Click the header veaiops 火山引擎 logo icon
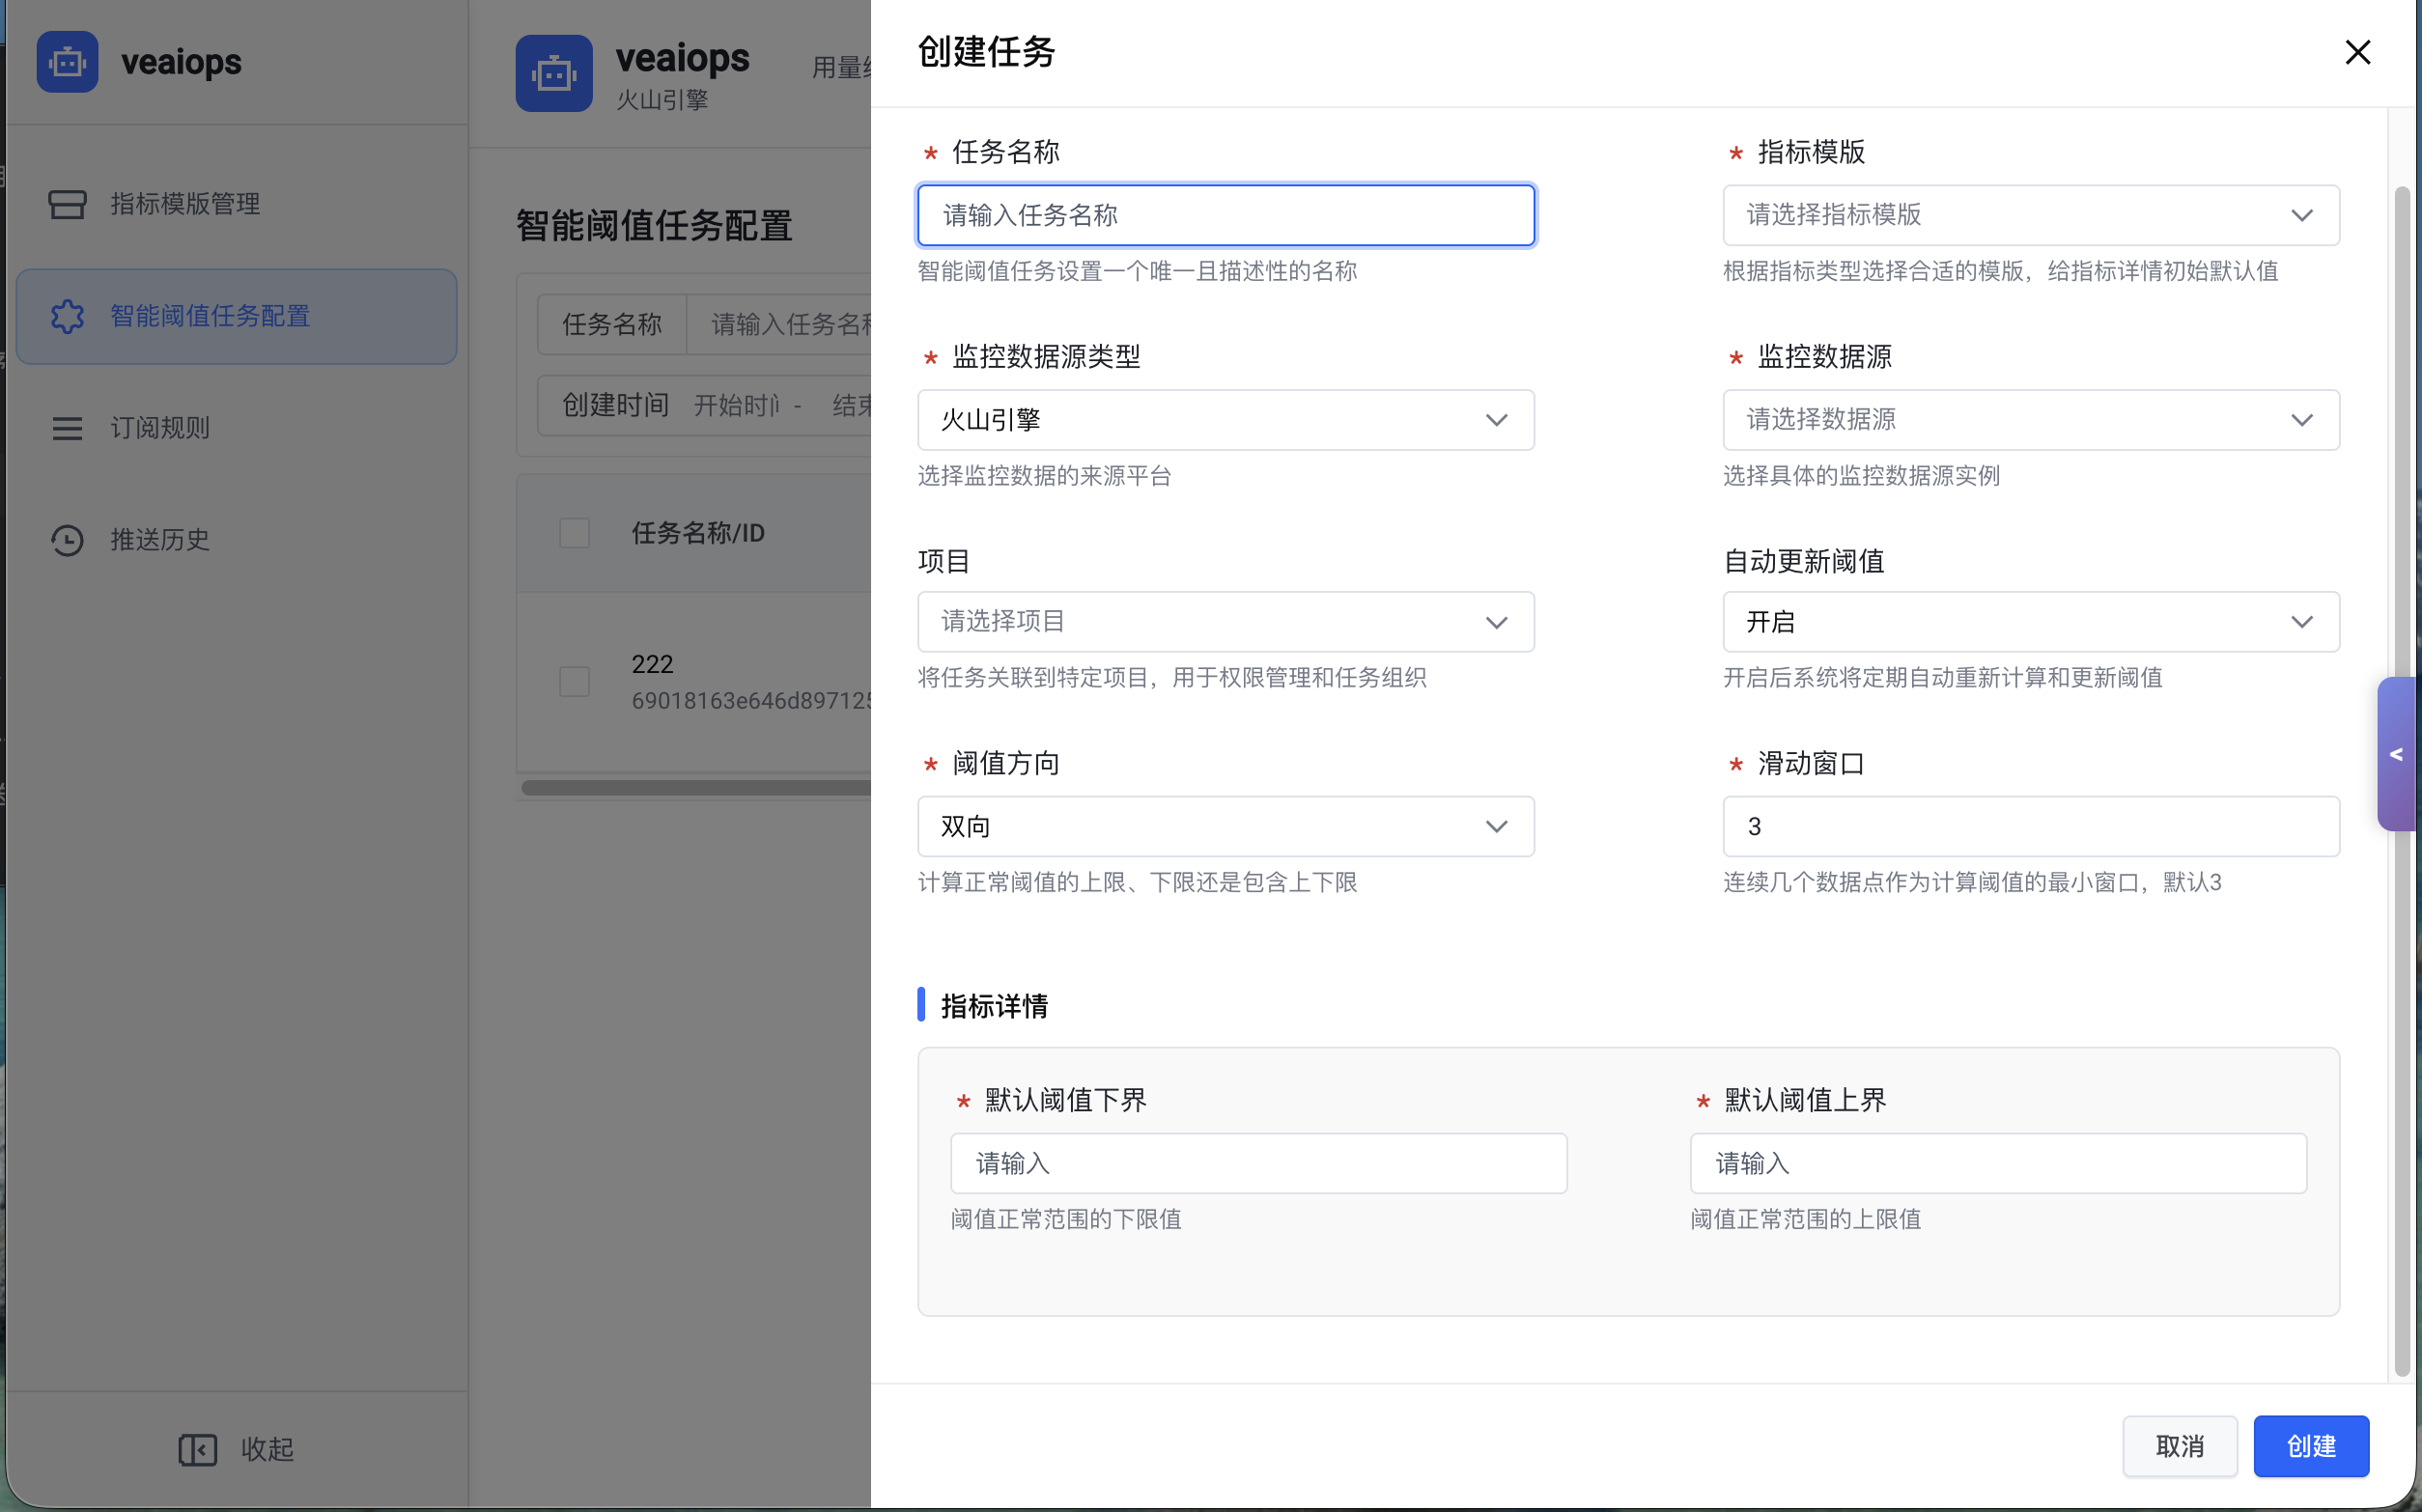 554,74
